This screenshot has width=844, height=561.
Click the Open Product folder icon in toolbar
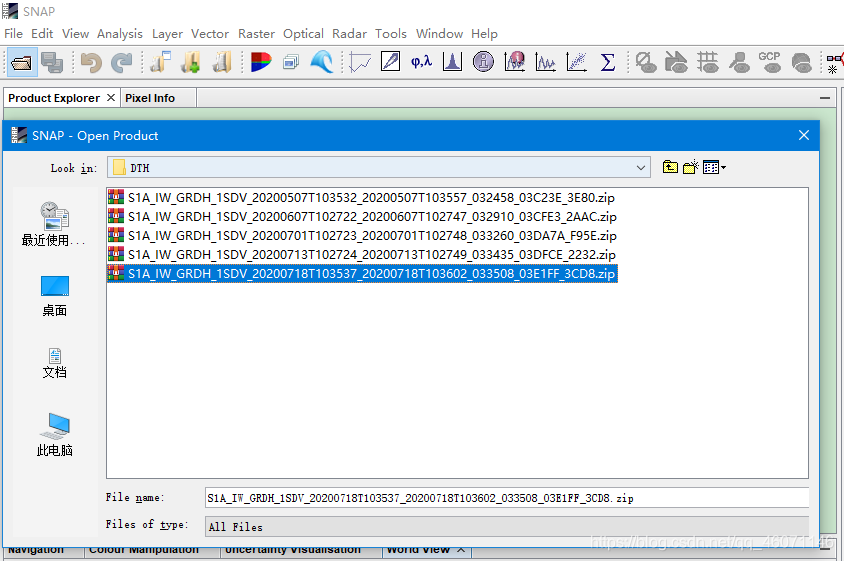[22, 62]
